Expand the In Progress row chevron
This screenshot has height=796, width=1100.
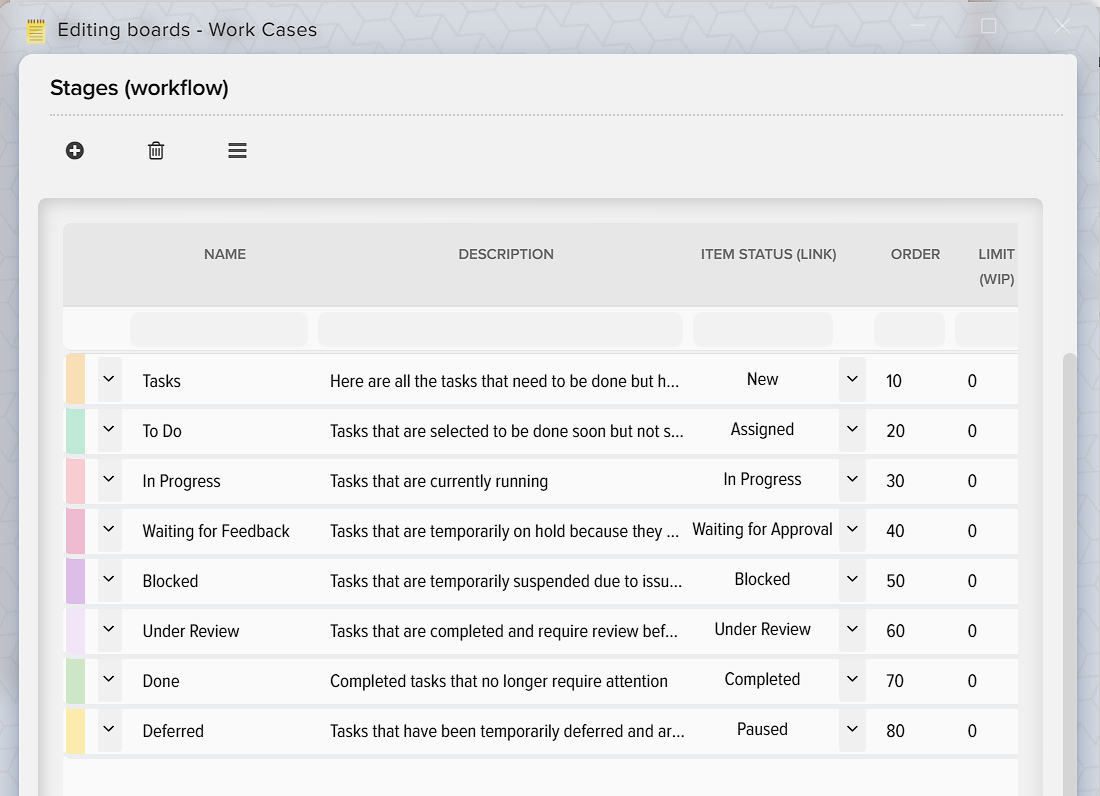point(109,480)
